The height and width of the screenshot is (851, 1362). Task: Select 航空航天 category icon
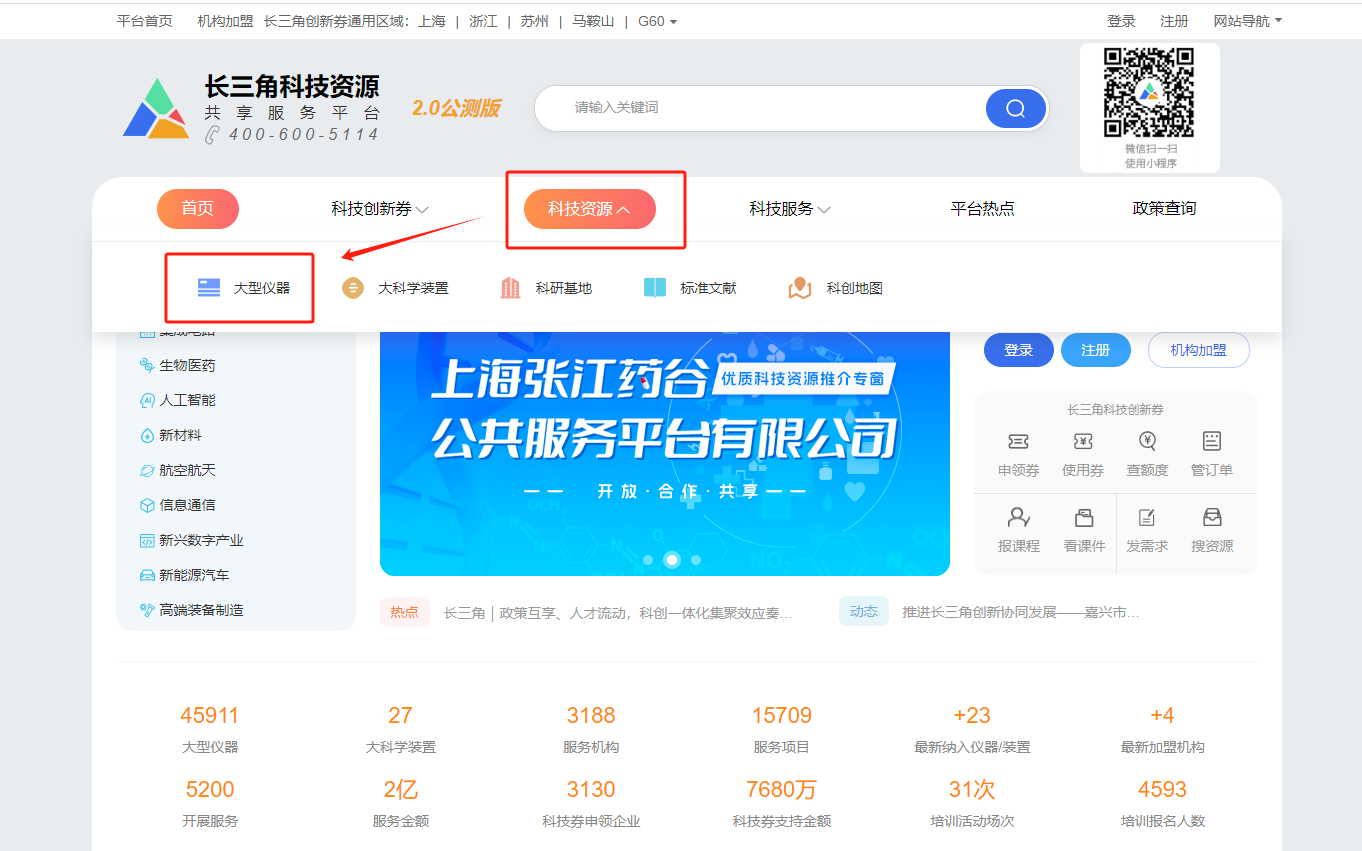(147, 470)
